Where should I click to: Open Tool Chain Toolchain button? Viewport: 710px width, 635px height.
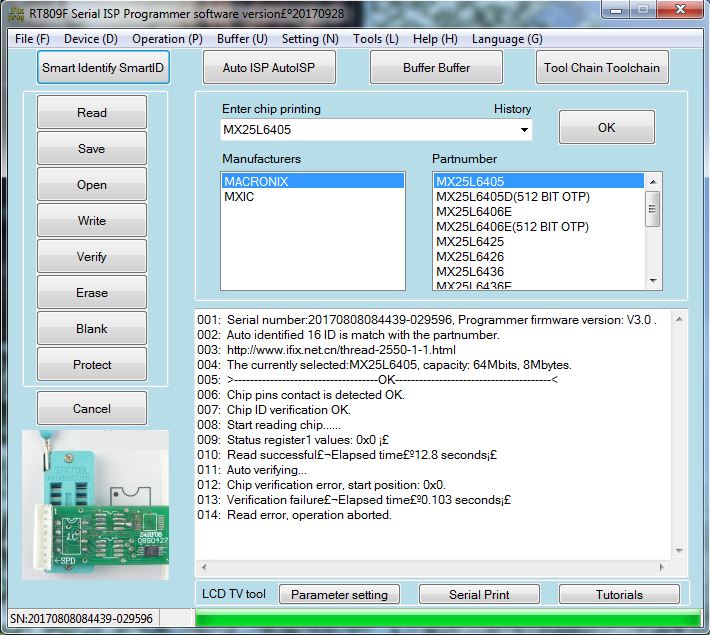(x=602, y=67)
